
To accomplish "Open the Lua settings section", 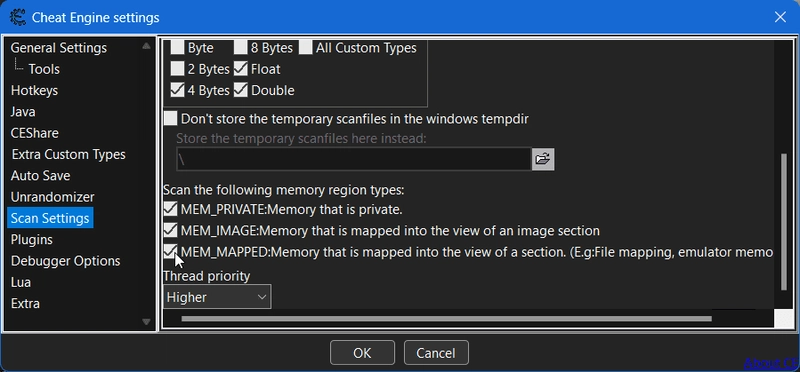I will coord(21,282).
